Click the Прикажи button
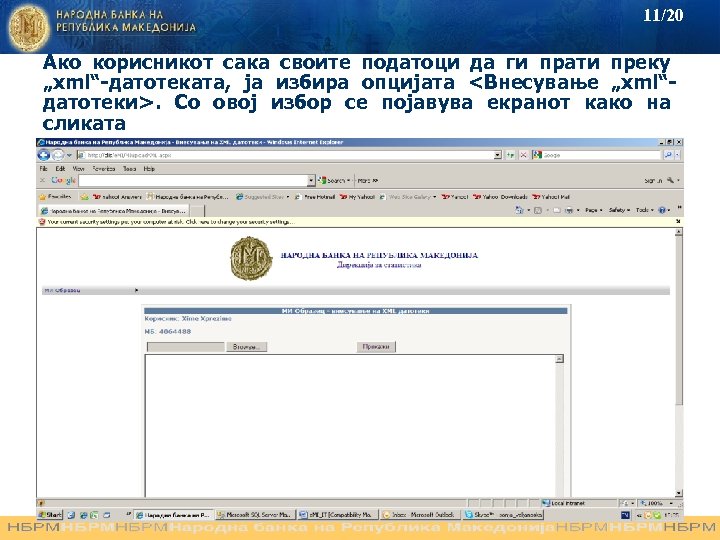 click(x=376, y=347)
